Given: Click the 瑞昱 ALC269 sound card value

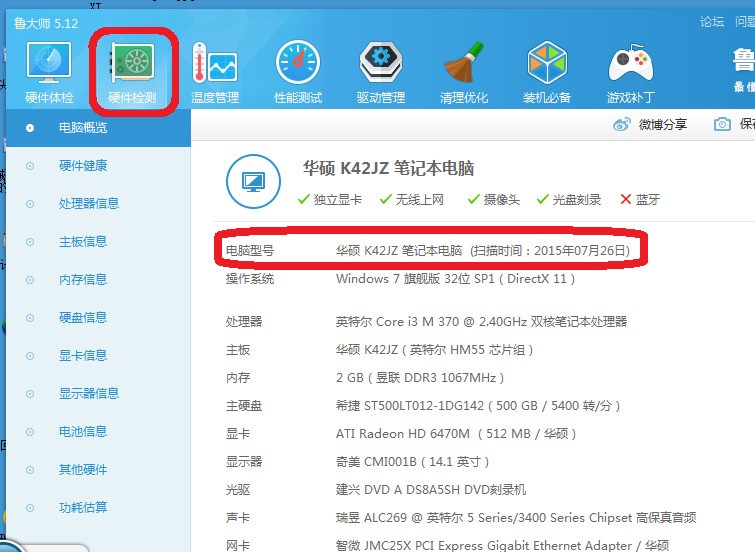Looking at the screenshot, I should tap(516, 518).
